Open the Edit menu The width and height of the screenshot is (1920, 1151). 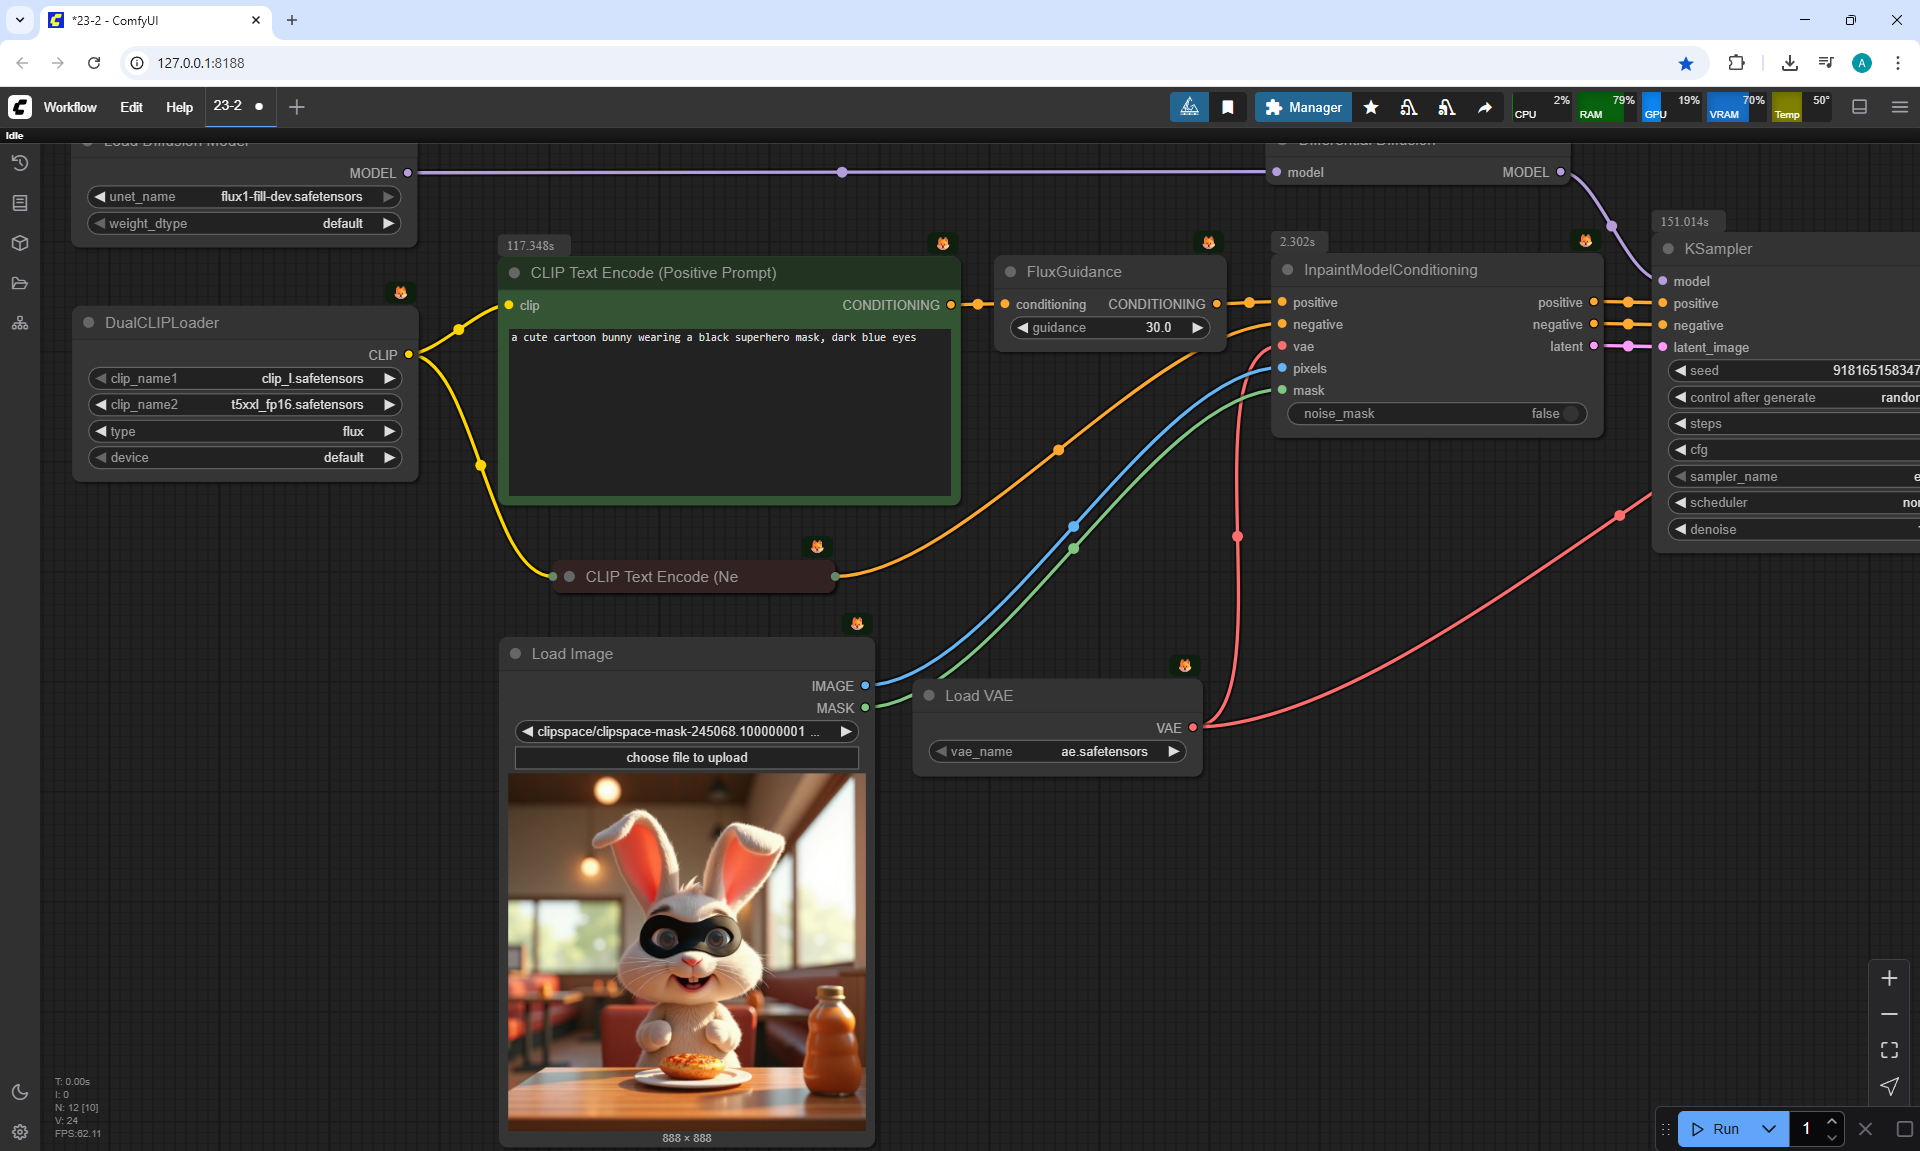point(131,107)
